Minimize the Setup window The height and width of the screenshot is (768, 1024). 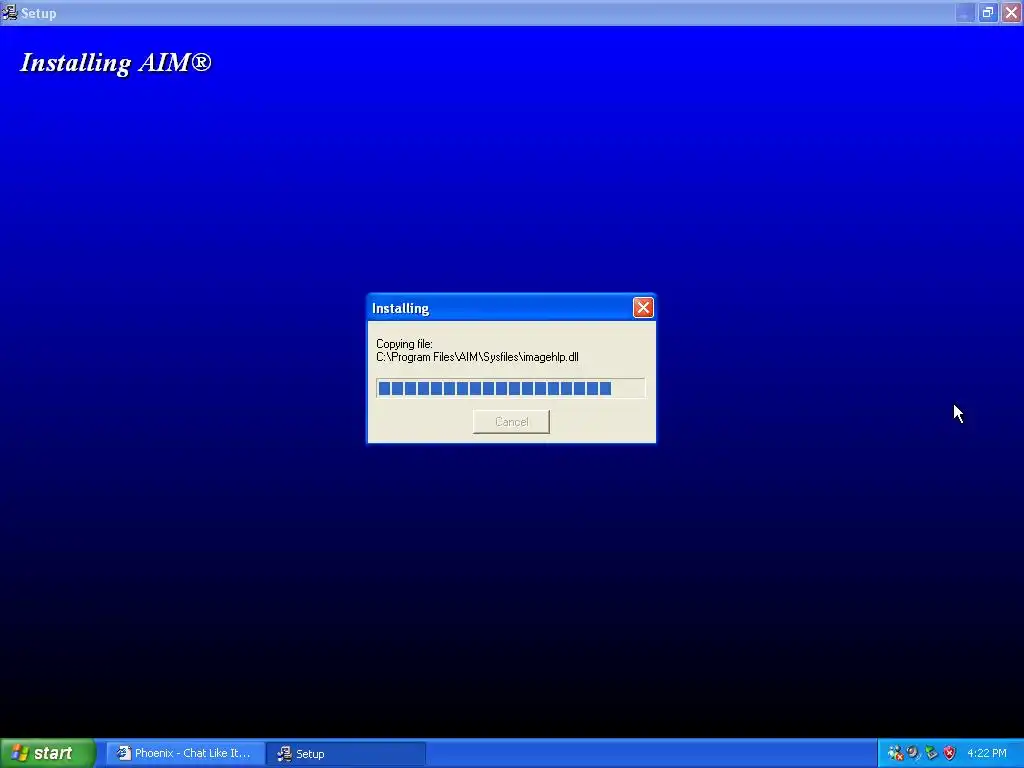(965, 12)
